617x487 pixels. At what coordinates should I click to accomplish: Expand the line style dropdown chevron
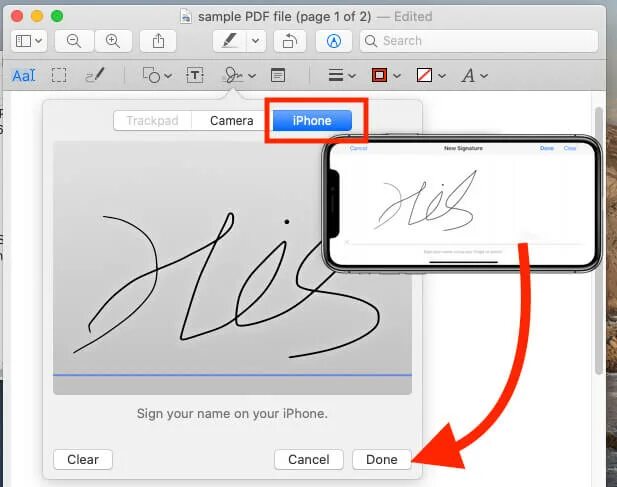(352, 76)
